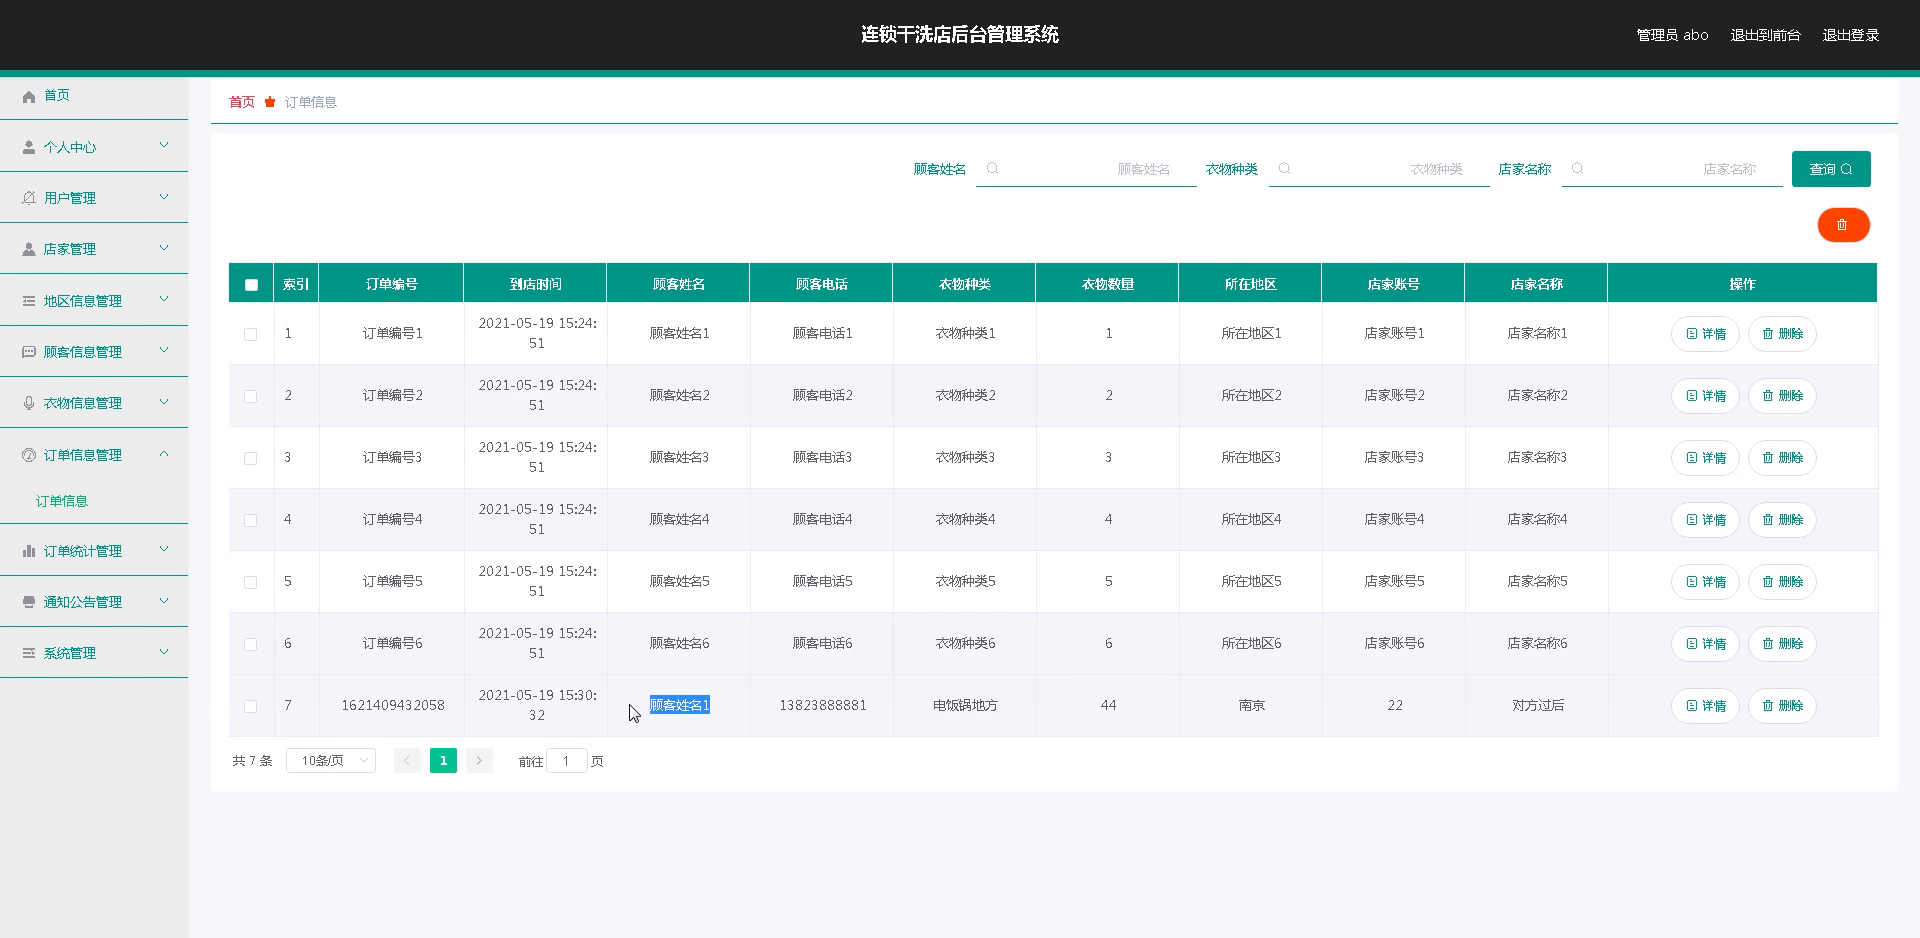Screen dimensions: 1920x938
Task: Open the 店家管理 menu label
Action: (70, 249)
